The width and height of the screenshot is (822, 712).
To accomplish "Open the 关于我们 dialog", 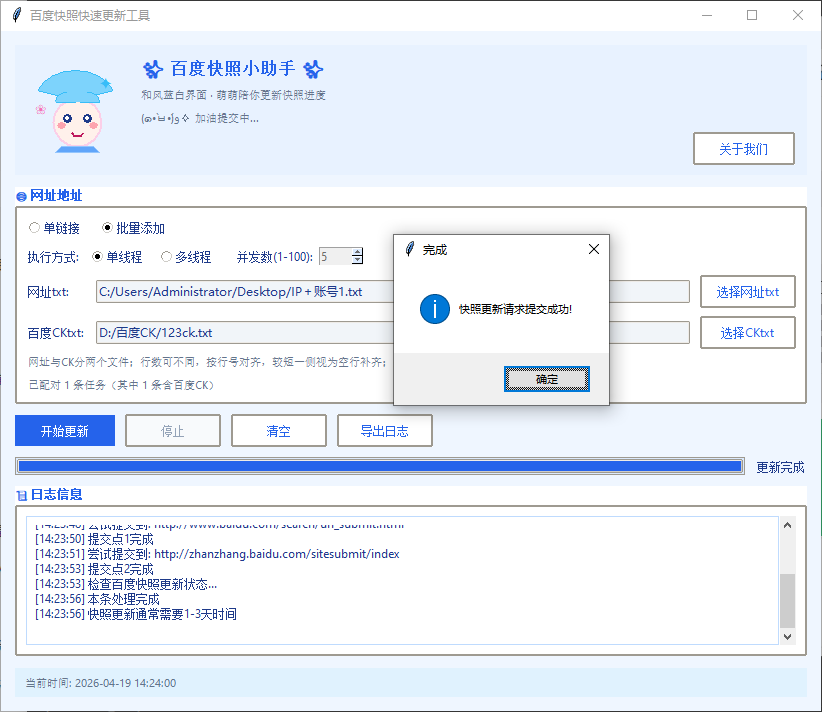I will pos(744,148).
